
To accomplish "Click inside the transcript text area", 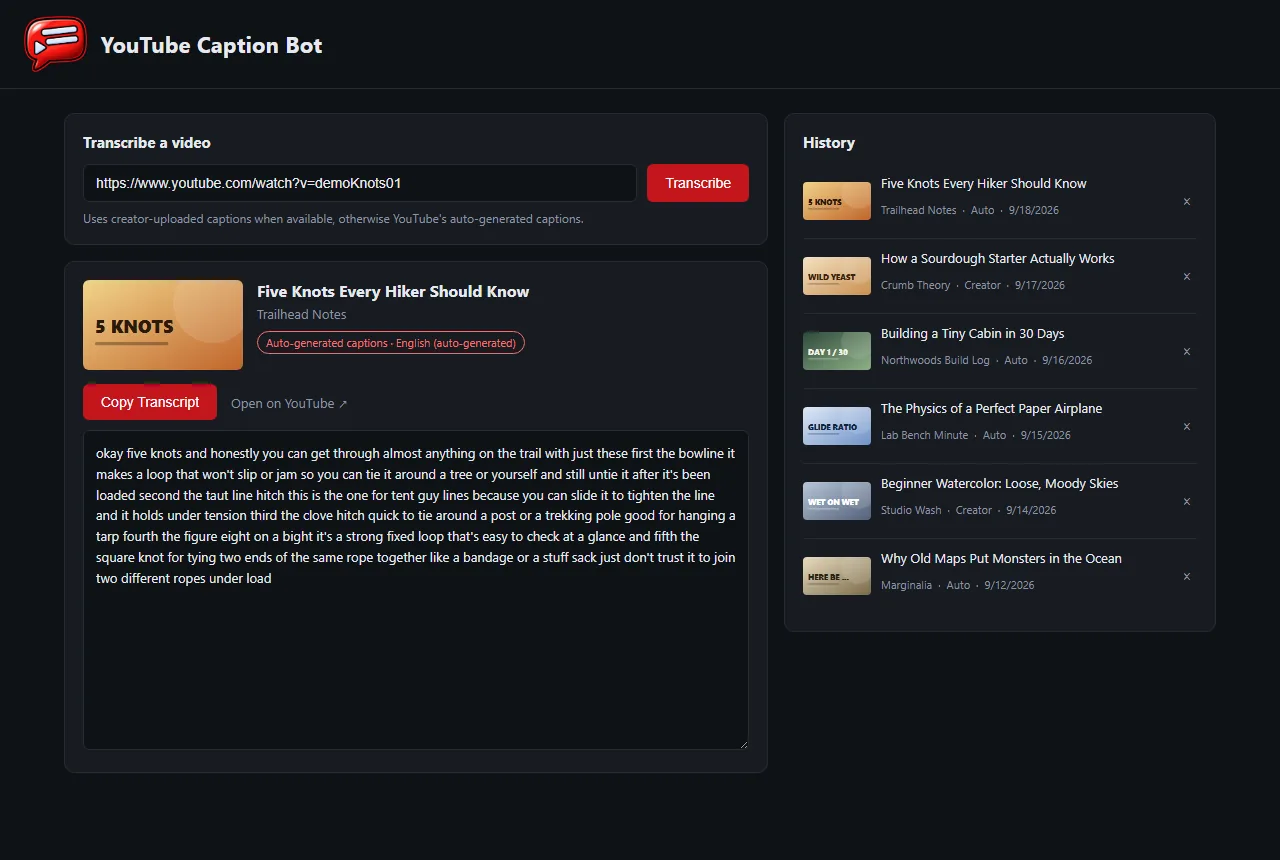I will coord(416,590).
